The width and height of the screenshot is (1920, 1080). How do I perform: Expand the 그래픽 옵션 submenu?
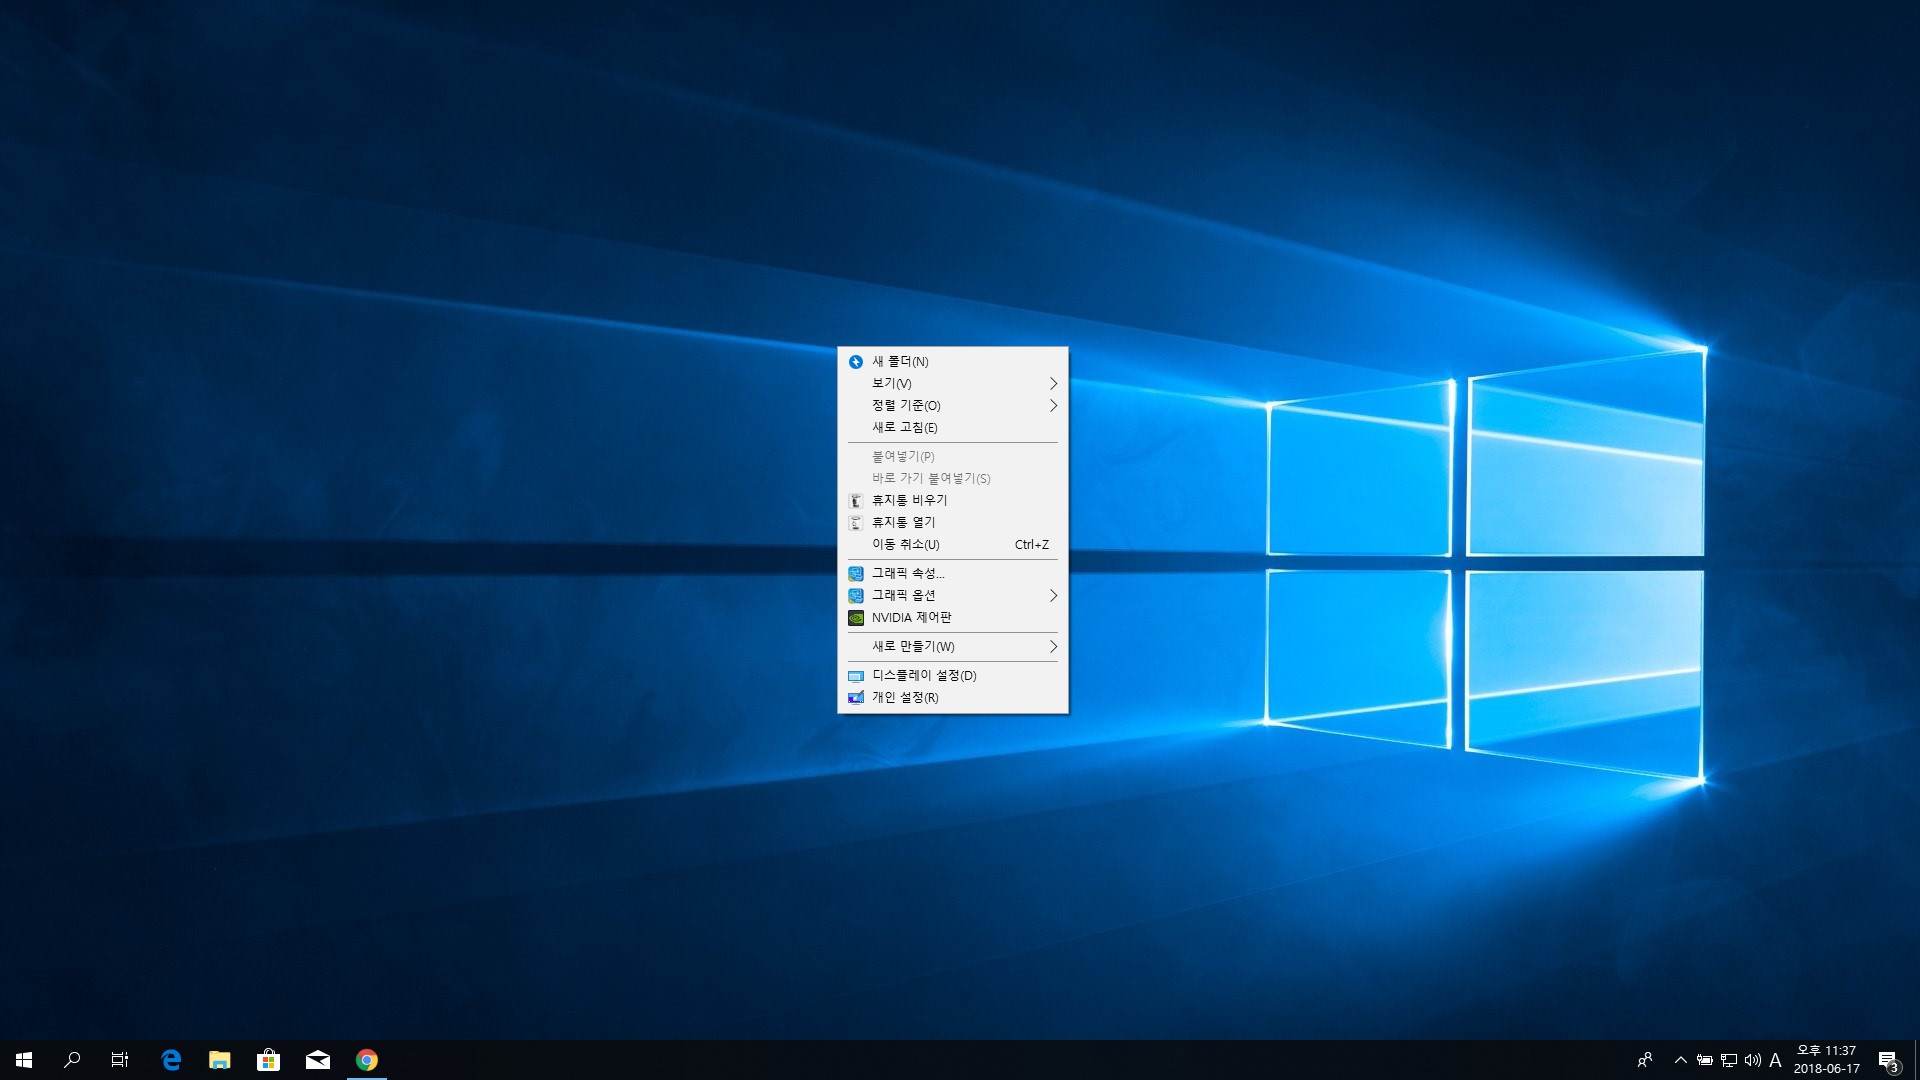click(x=952, y=595)
